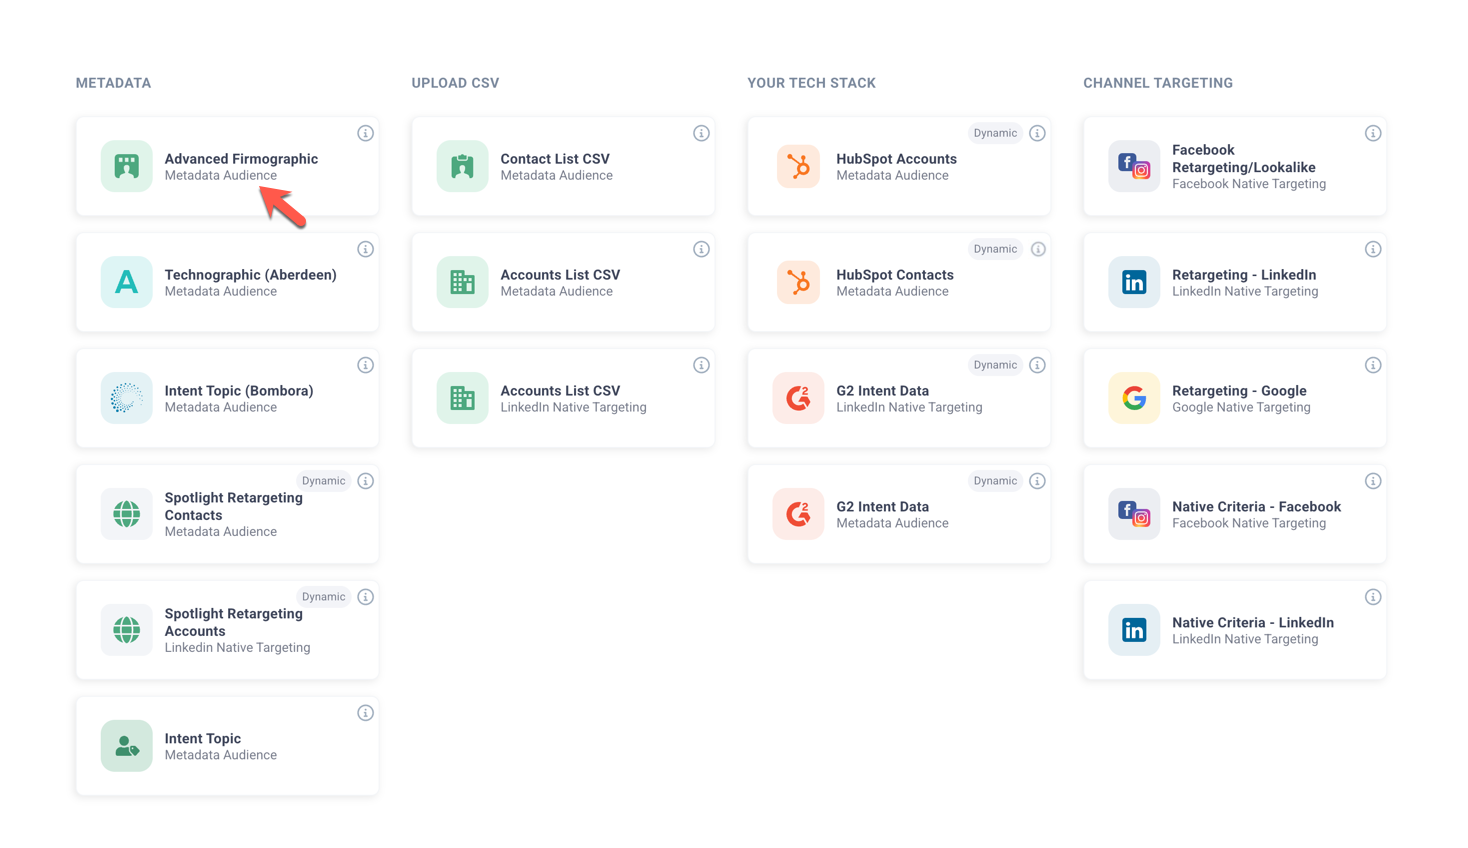The image size is (1468, 848).
Task: Click Dynamic tag on Spotlight Retargeting Contacts
Action: click(x=323, y=481)
